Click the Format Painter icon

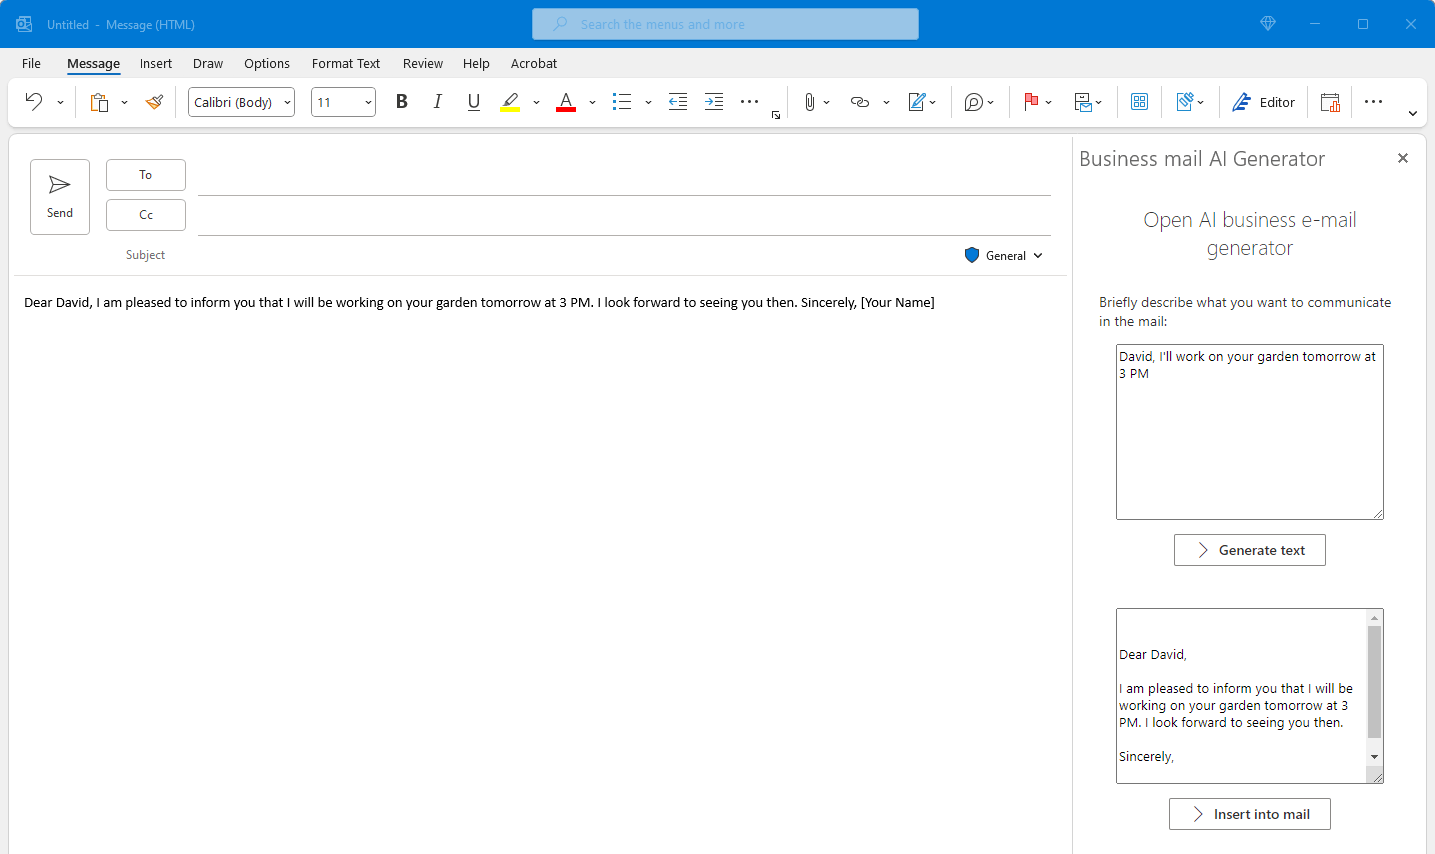tap(154, 101)
